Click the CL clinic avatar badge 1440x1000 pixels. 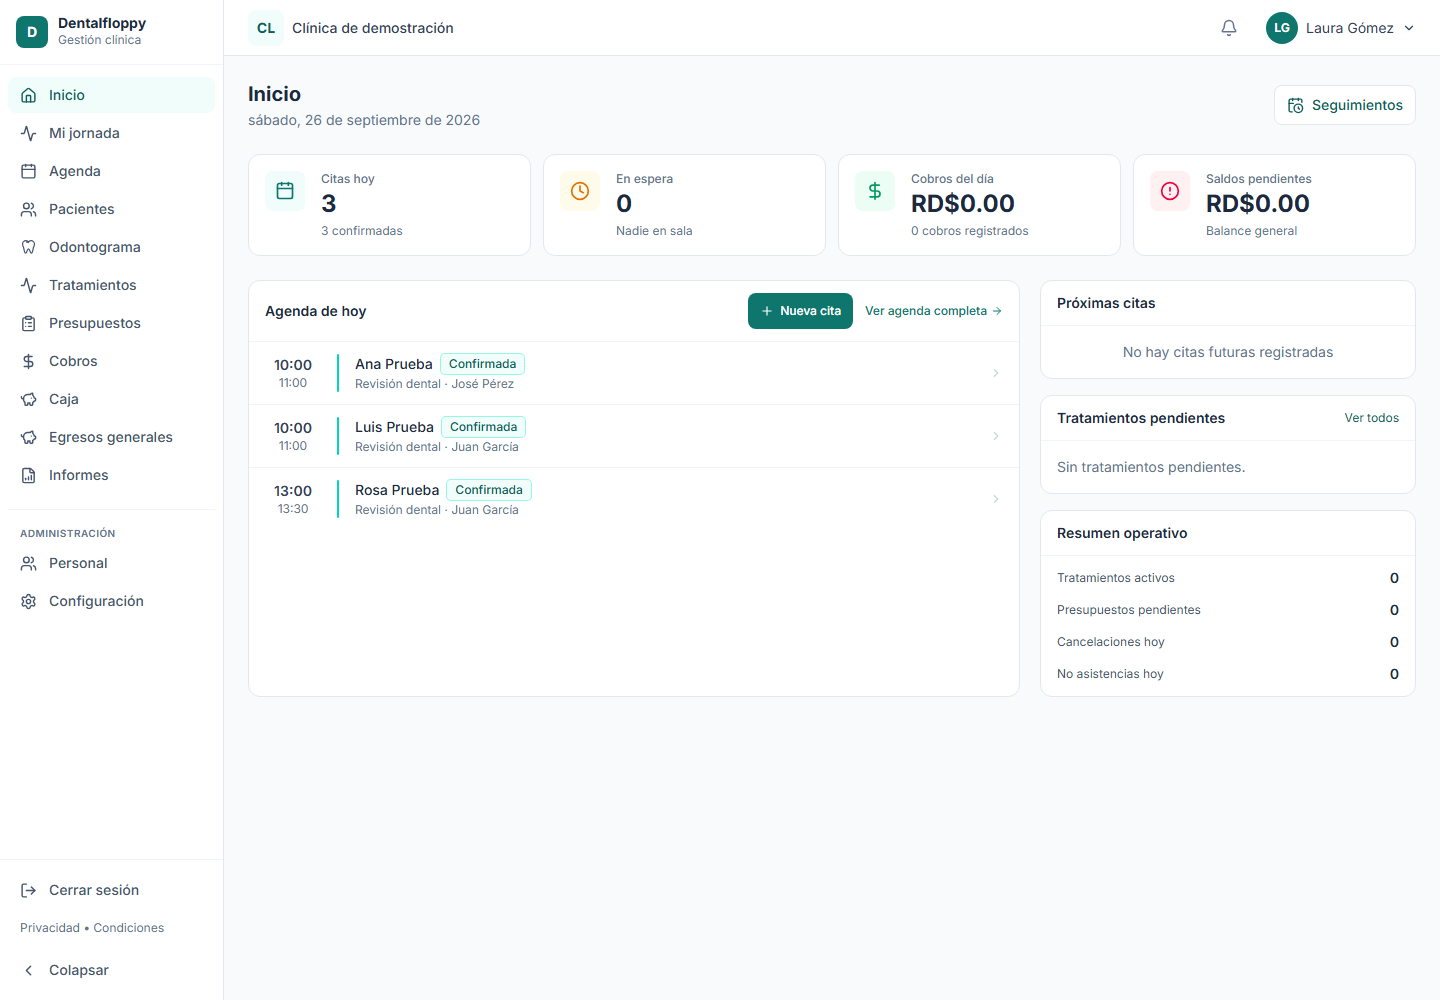coord(266,28)
